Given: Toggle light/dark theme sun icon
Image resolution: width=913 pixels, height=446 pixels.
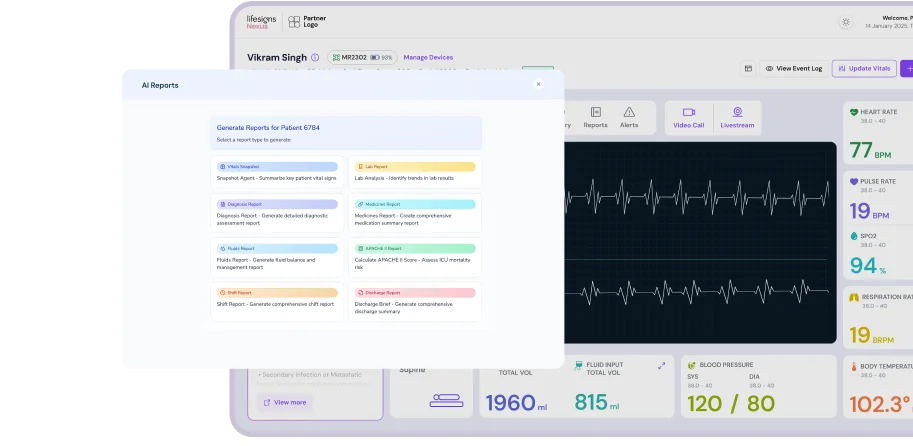Looking at the screenshot, I should coord(846,22).
